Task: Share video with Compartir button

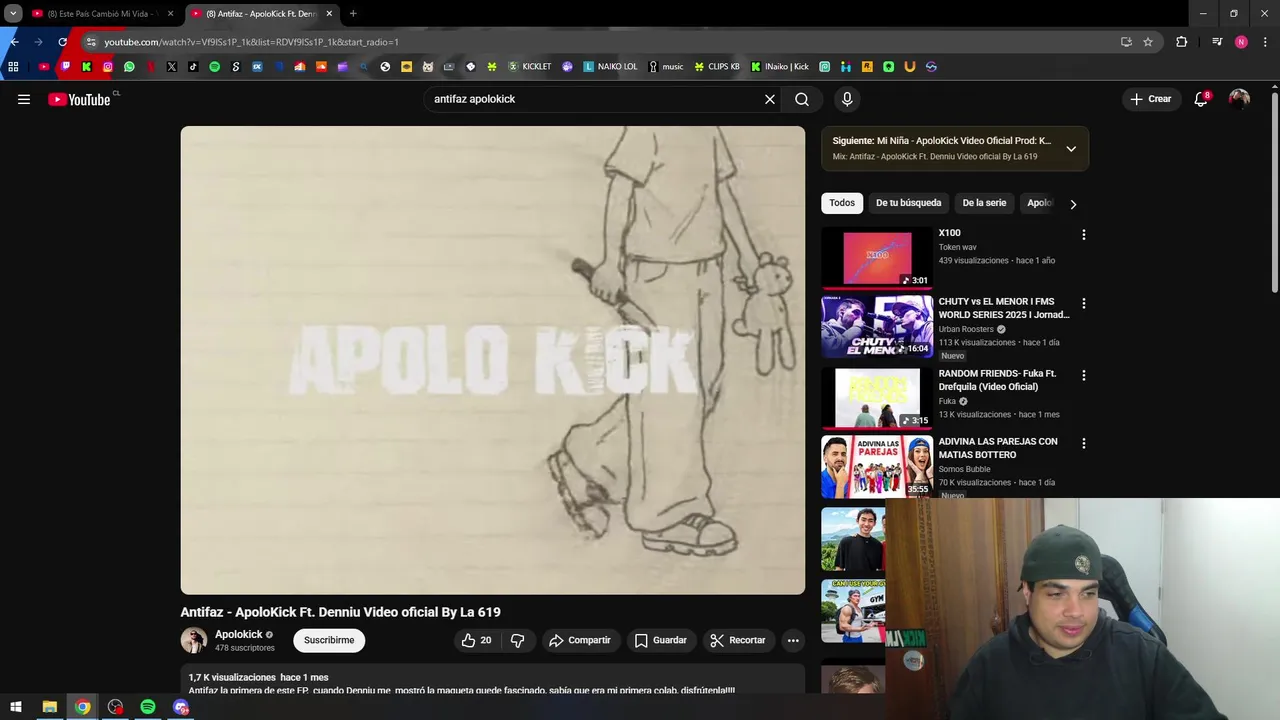Action: pyautogui.click(x=580, y=640)
